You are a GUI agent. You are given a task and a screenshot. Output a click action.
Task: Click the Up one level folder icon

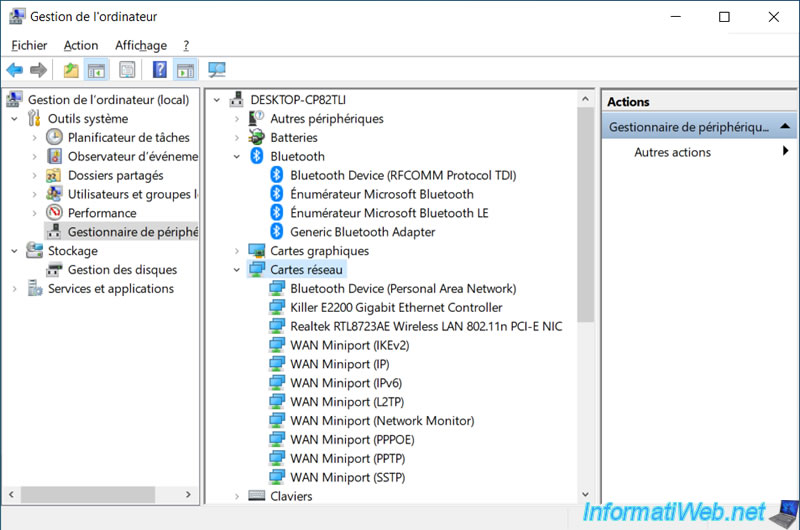71,69
